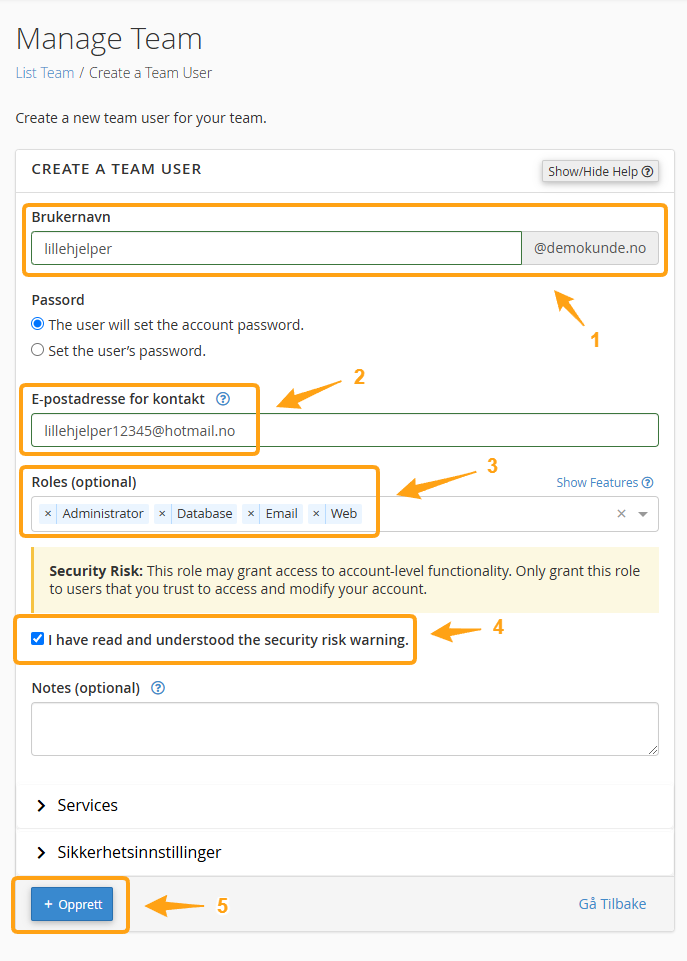This screenshot has width=687, height=961.
Task: Go to List Team breadcrumb
Action: (44, 73)
